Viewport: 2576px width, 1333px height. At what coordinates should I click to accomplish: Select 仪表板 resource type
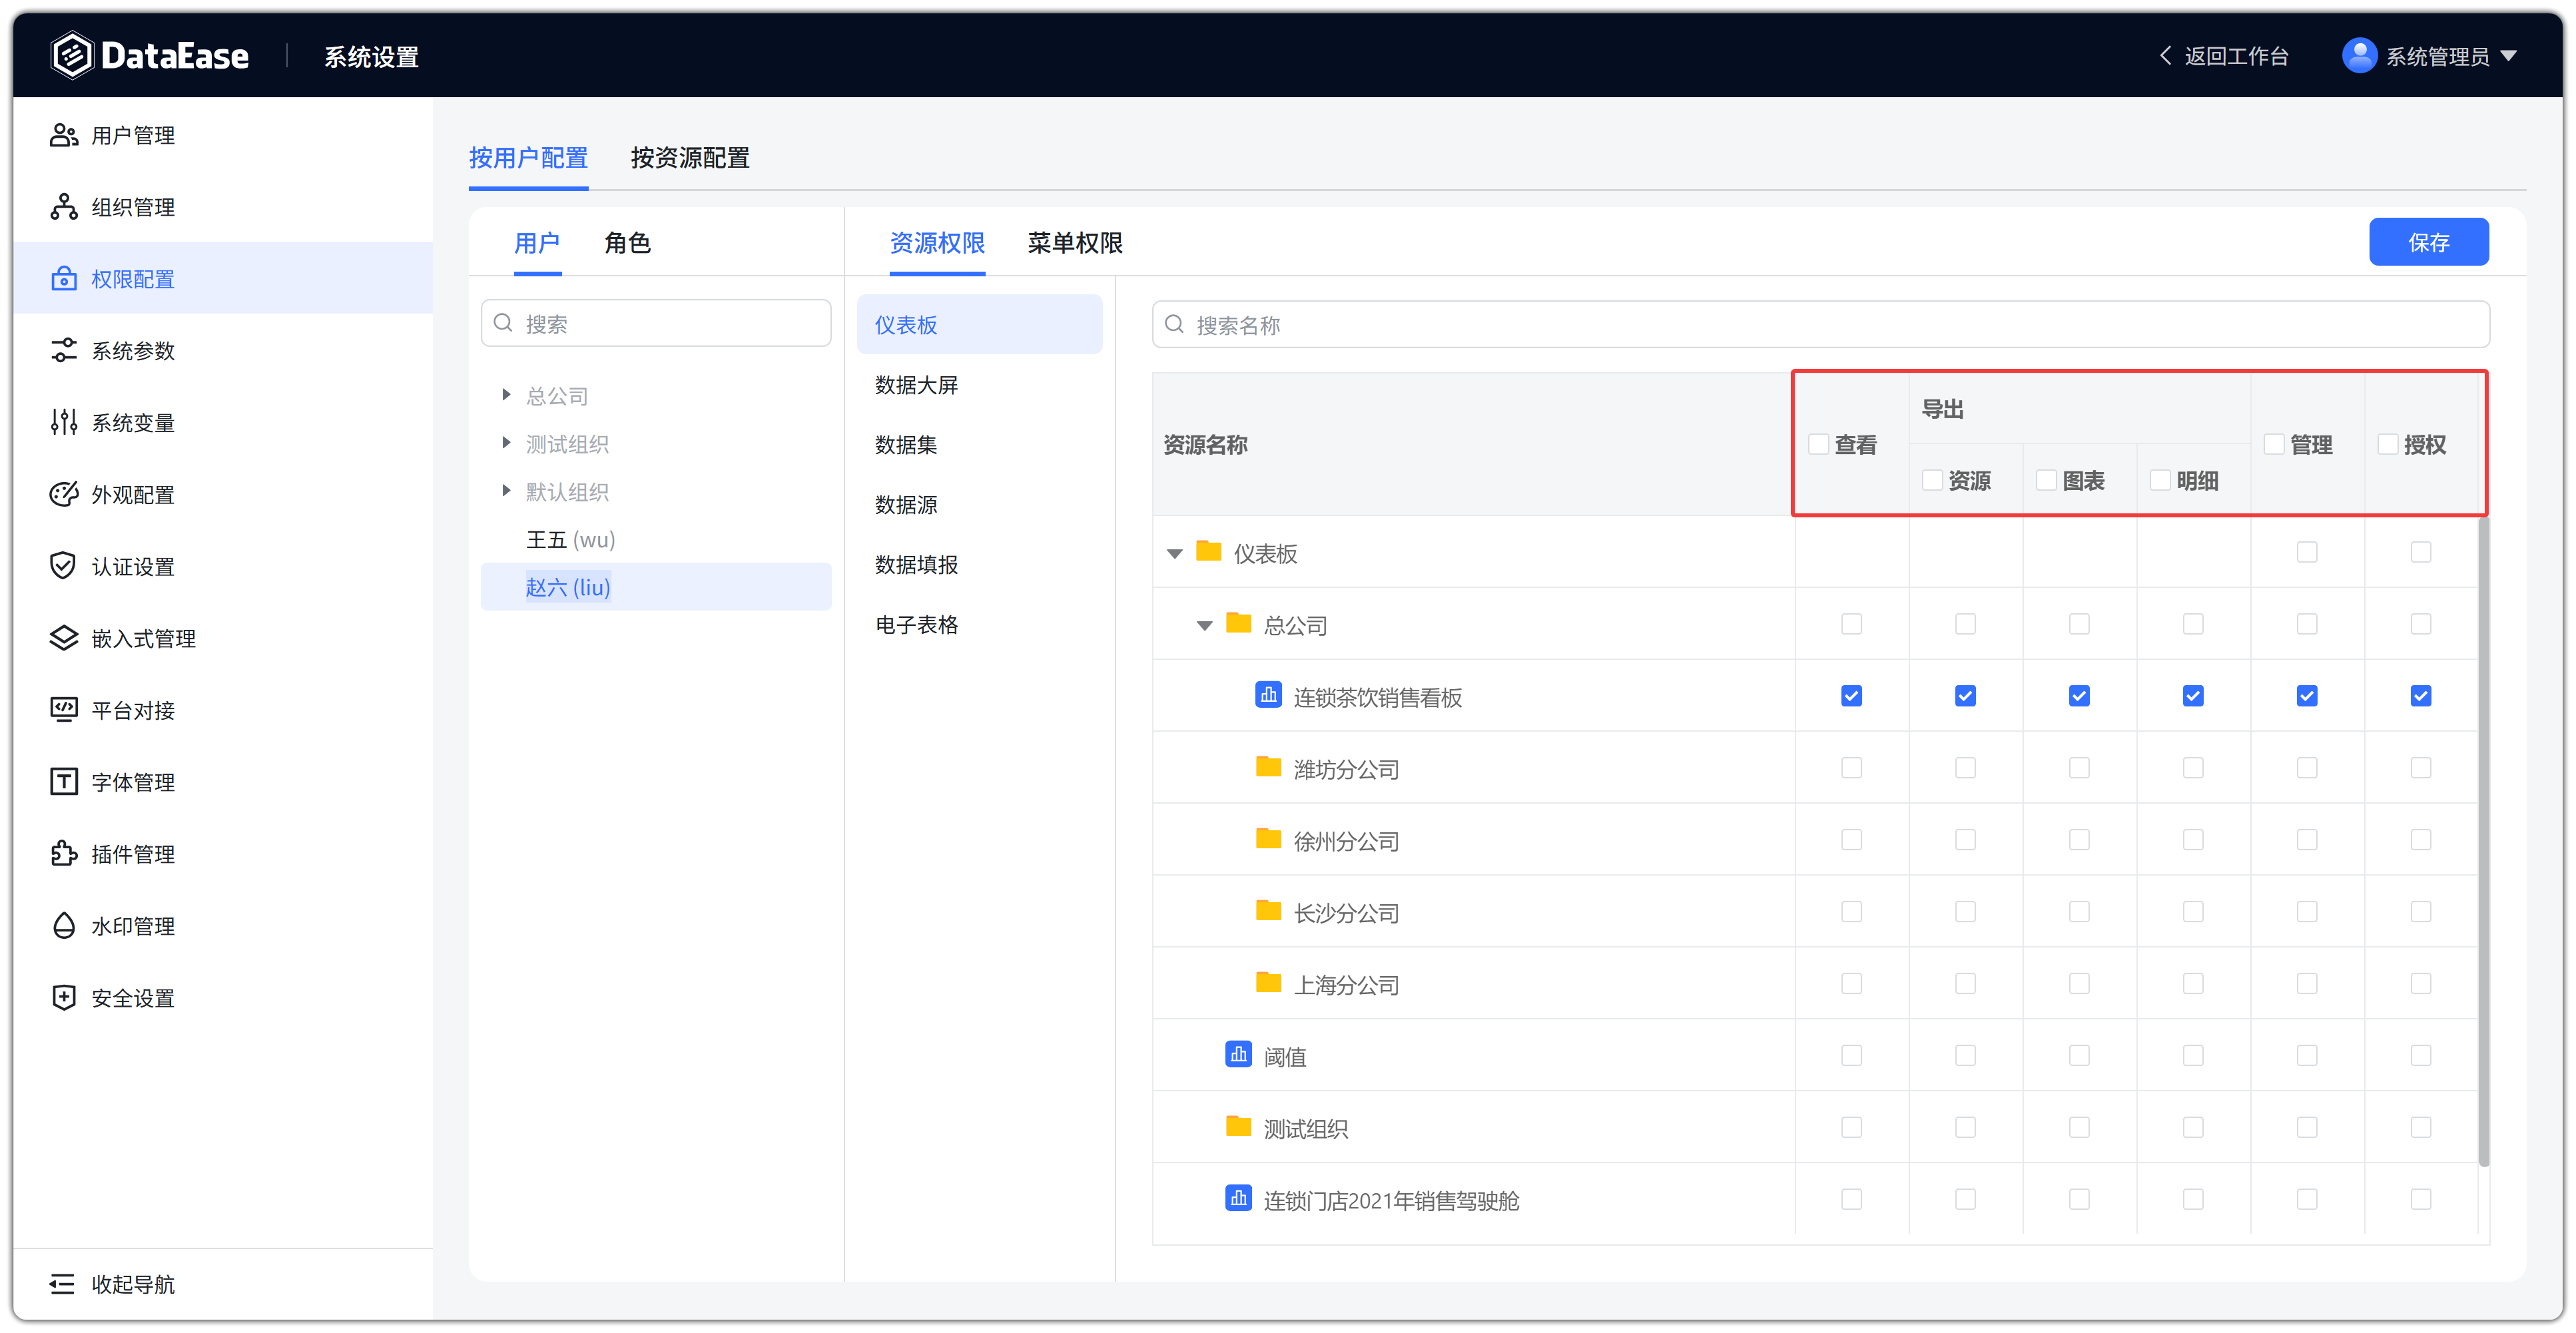coord(979,325)
